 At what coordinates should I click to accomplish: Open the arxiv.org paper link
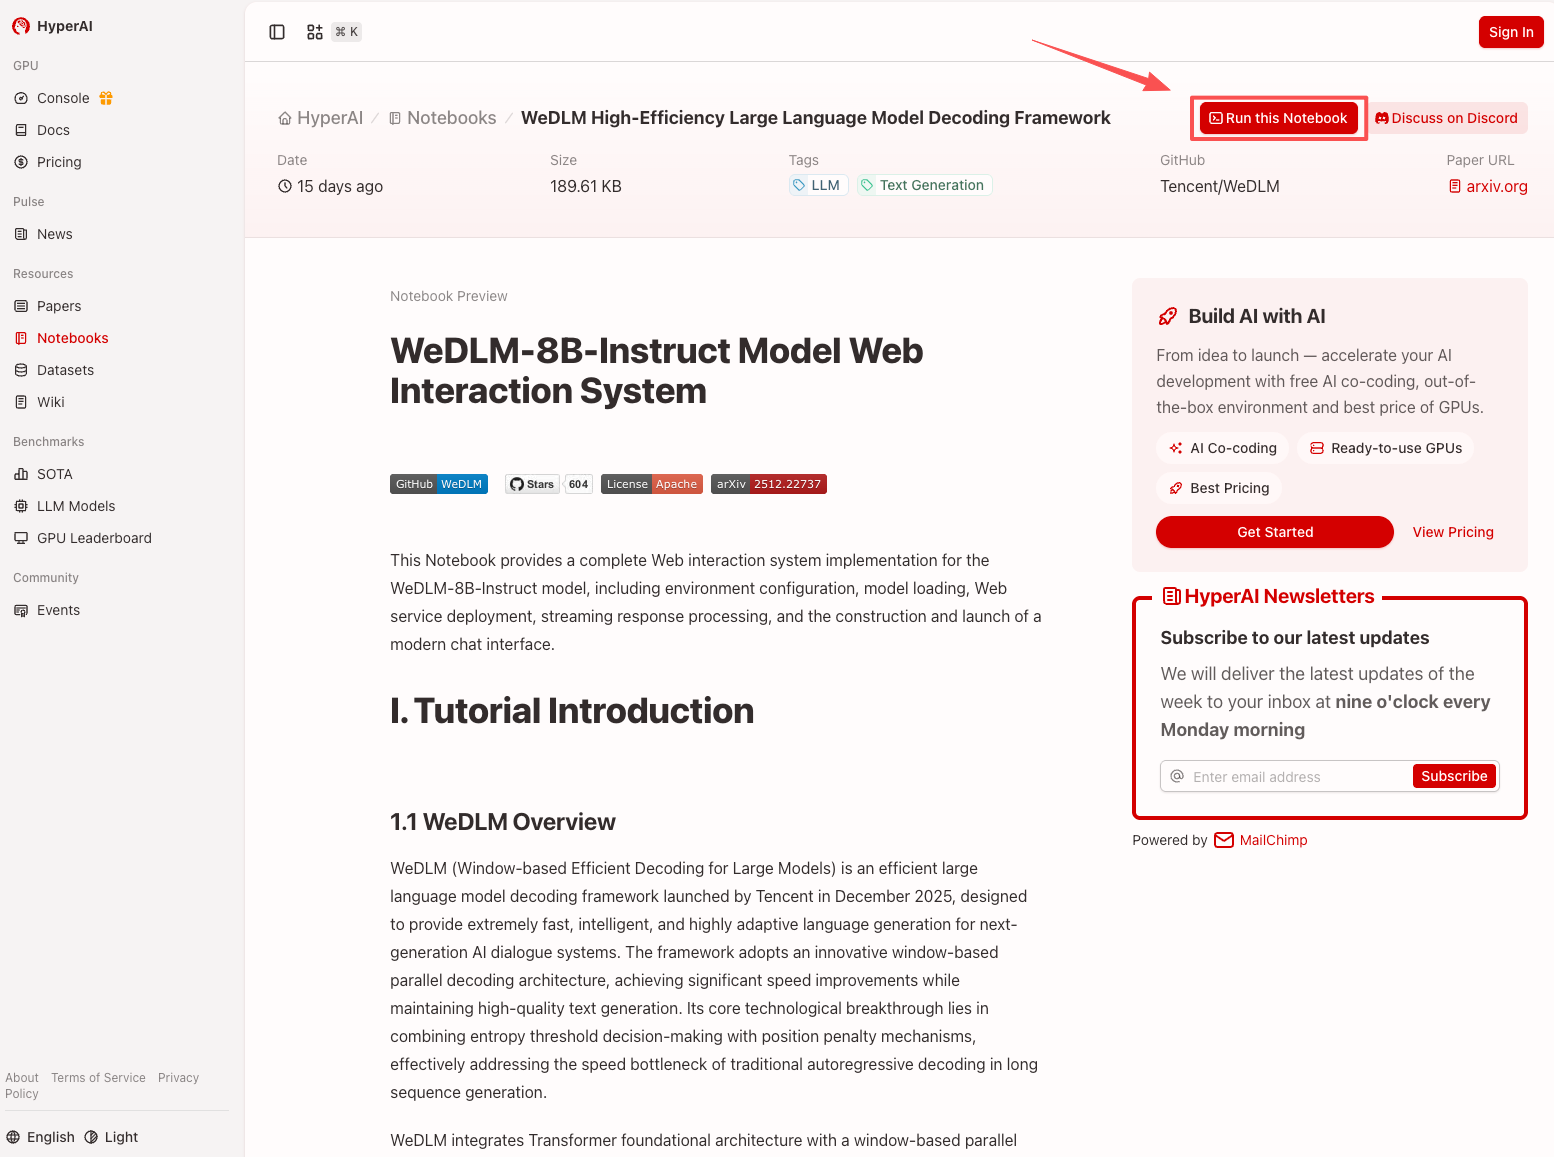pyautogui.click(x=1488, y=186)
